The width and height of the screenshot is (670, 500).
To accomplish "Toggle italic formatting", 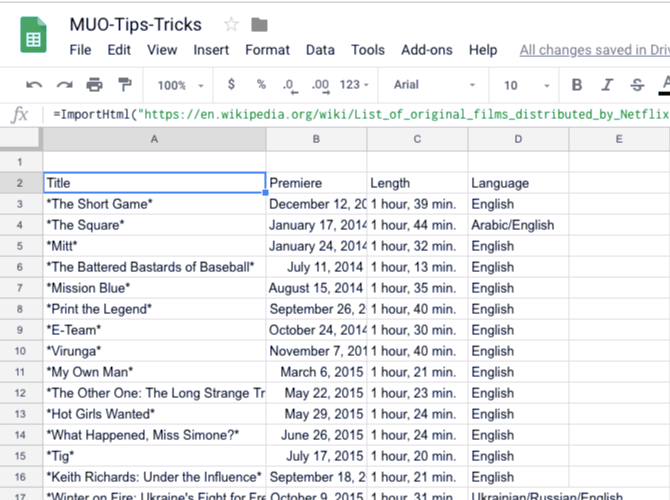I will (x=607, y=85).
